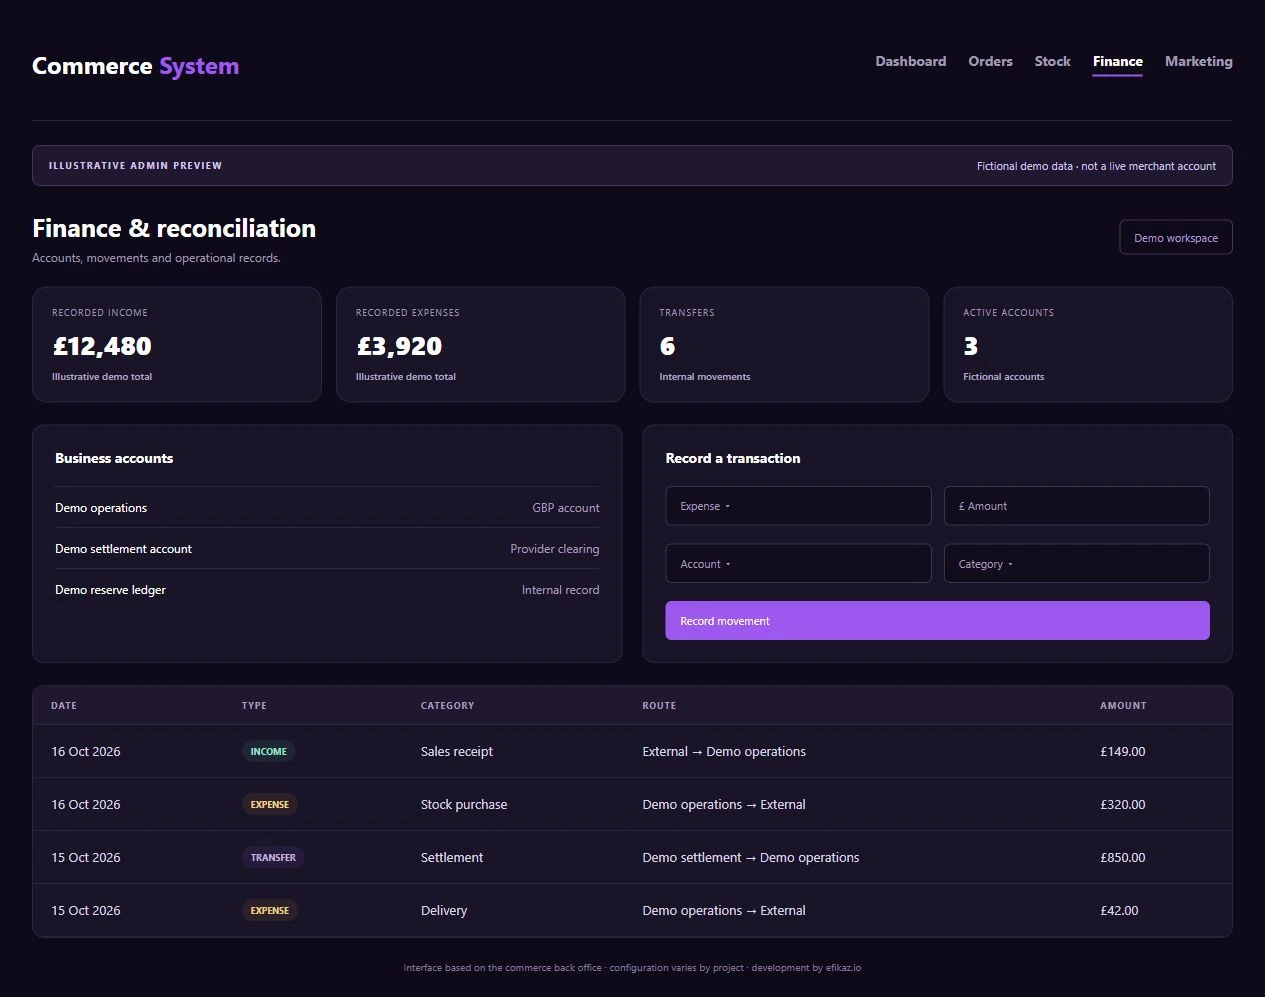1265x997 pixels.
Task: Click the Settlement row's 15 Oct date
Action: [86, 858]
